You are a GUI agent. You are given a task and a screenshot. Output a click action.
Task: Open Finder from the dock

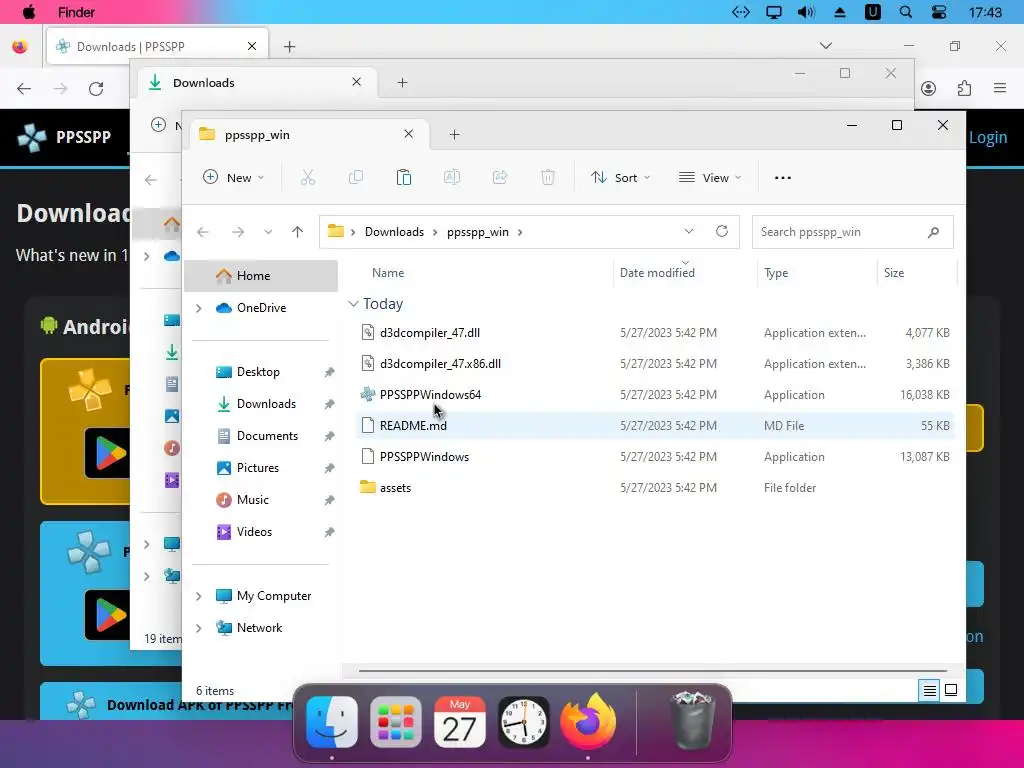(332, 722)
